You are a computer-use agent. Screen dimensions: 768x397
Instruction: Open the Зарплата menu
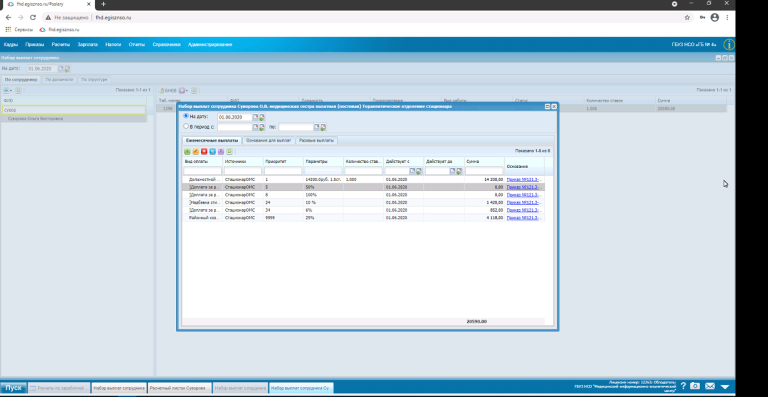point(88,45)
